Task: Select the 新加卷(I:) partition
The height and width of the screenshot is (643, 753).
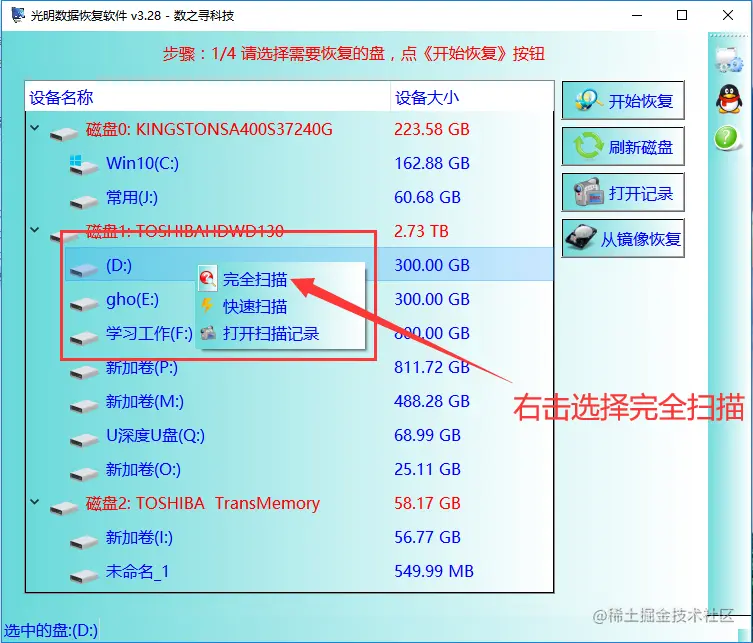Action: (139, 537)
